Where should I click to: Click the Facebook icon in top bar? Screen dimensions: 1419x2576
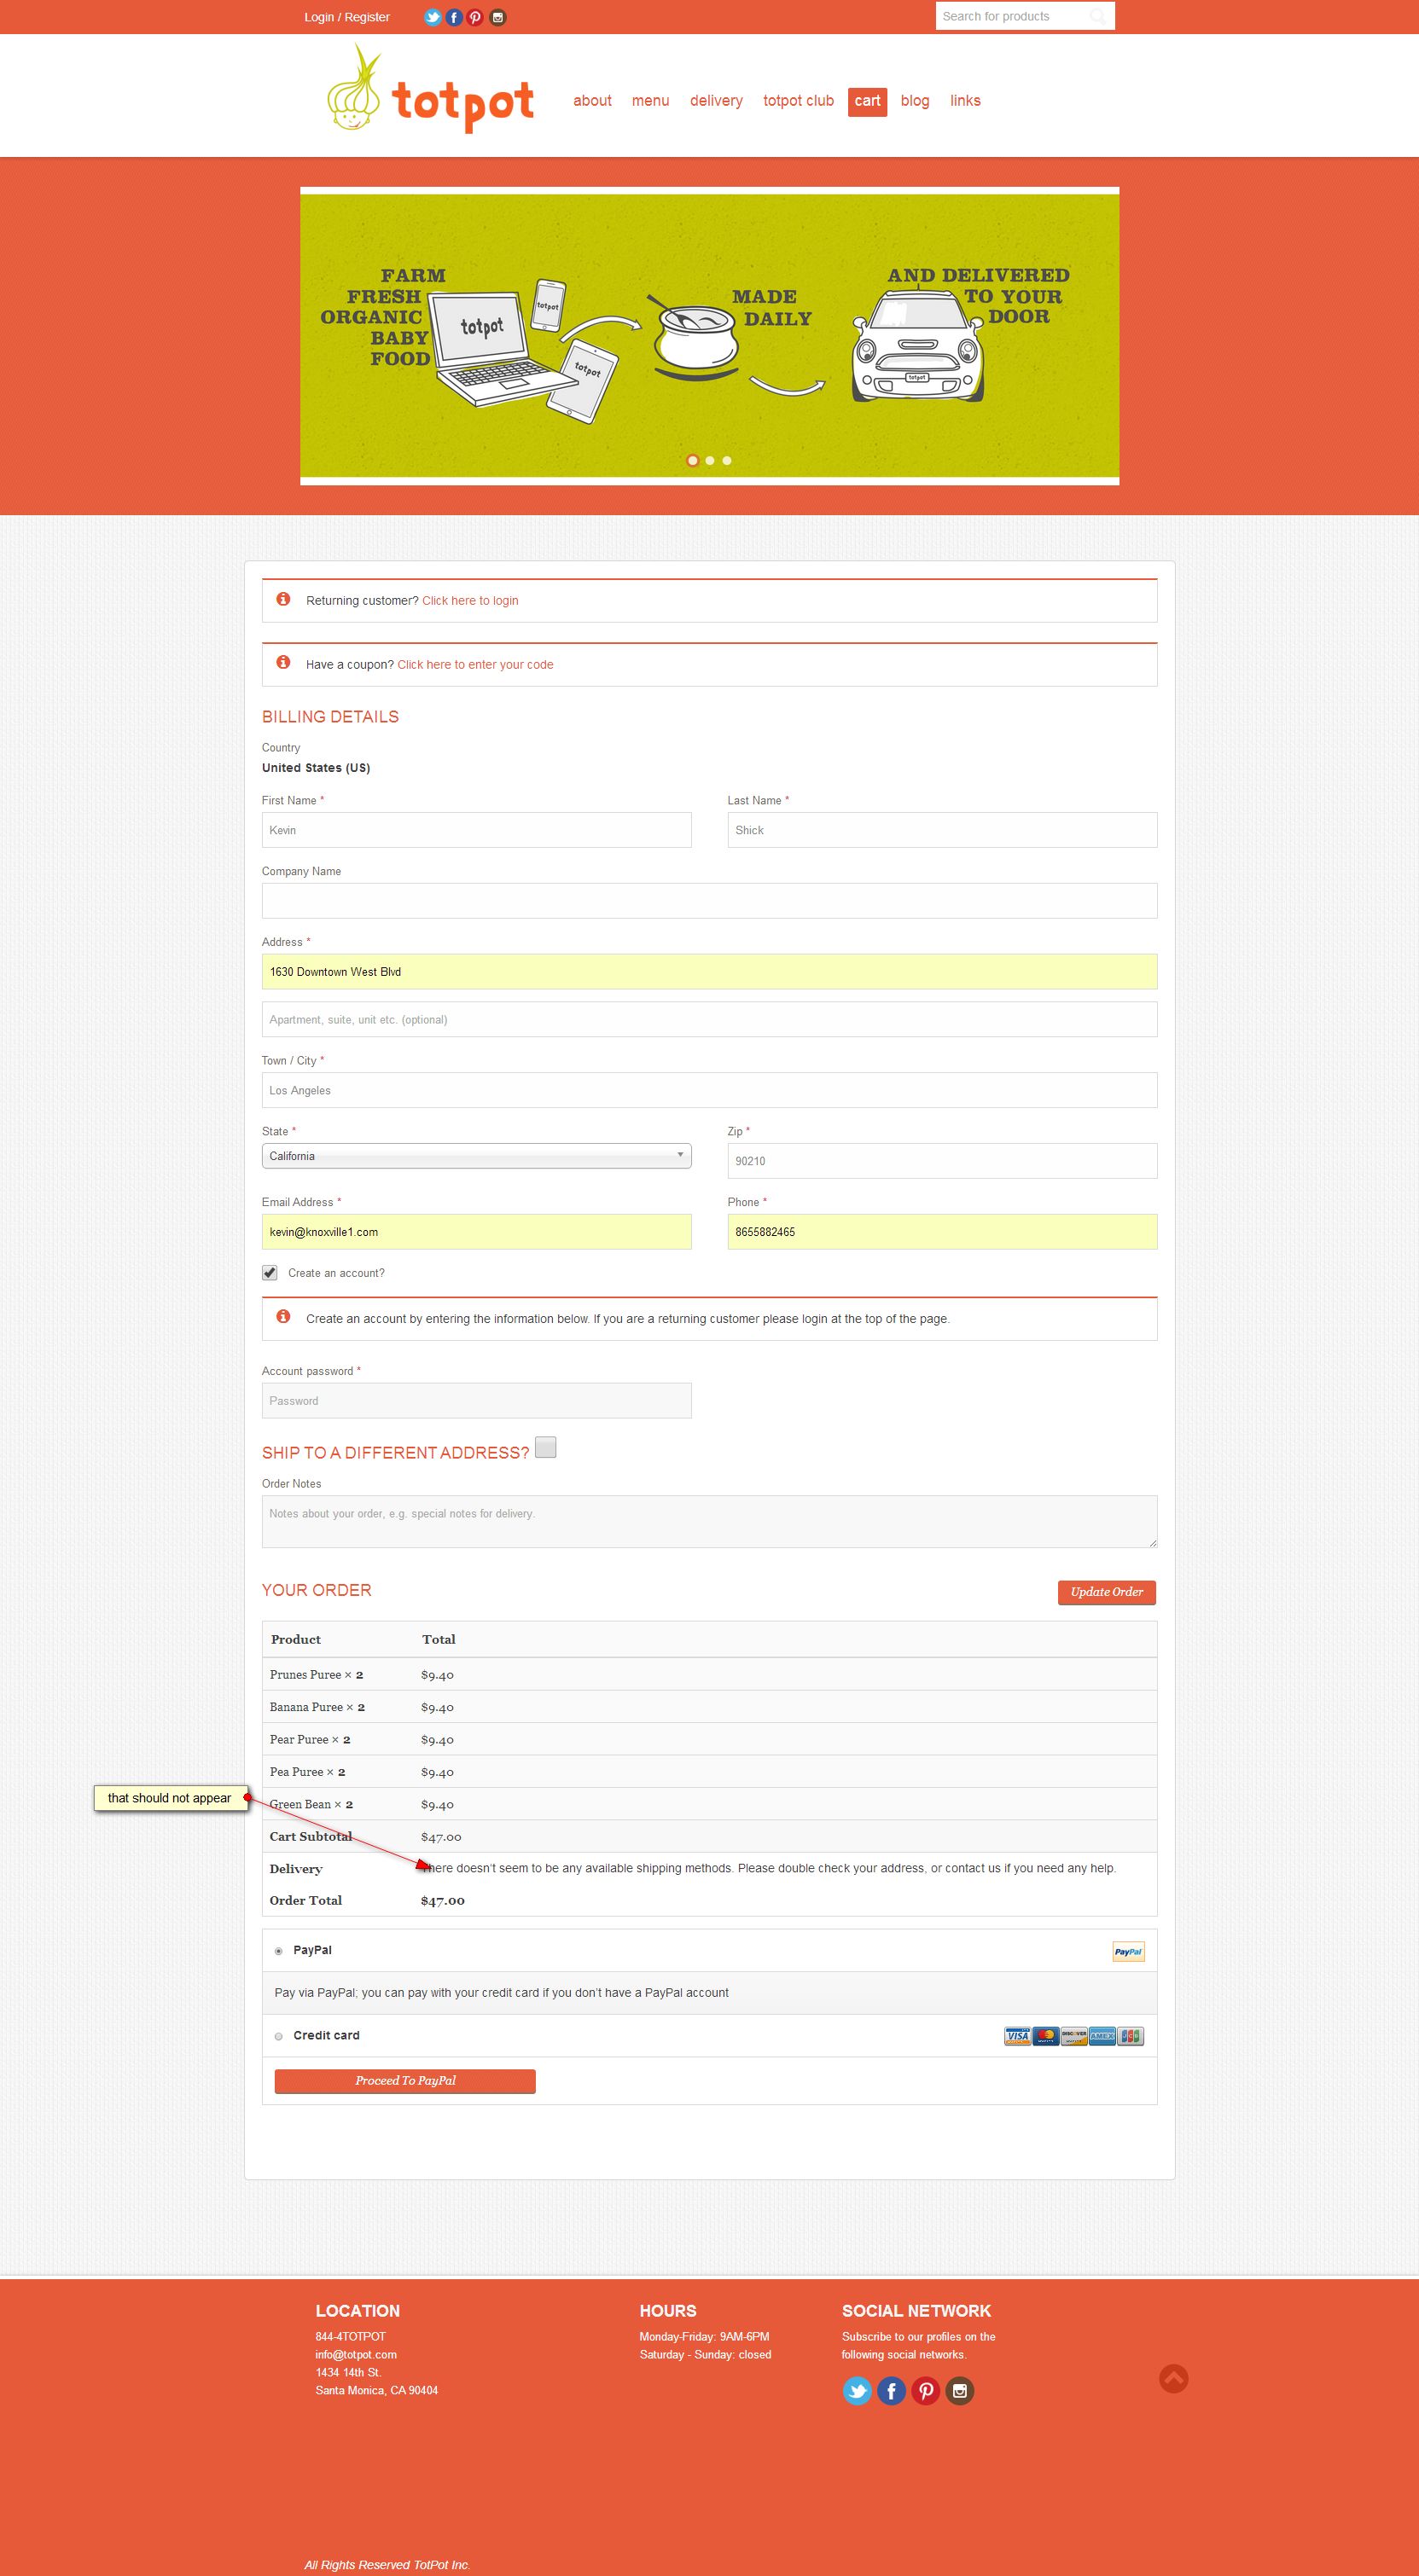click(454, 17)
